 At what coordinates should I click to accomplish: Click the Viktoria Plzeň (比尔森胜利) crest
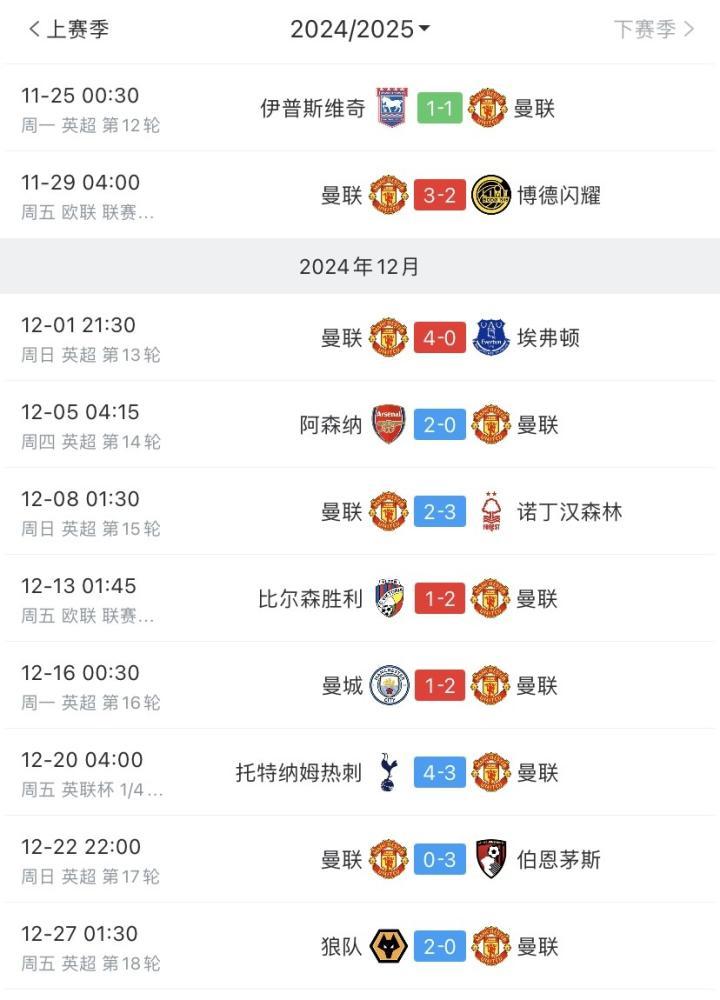[x=390, y=599]
